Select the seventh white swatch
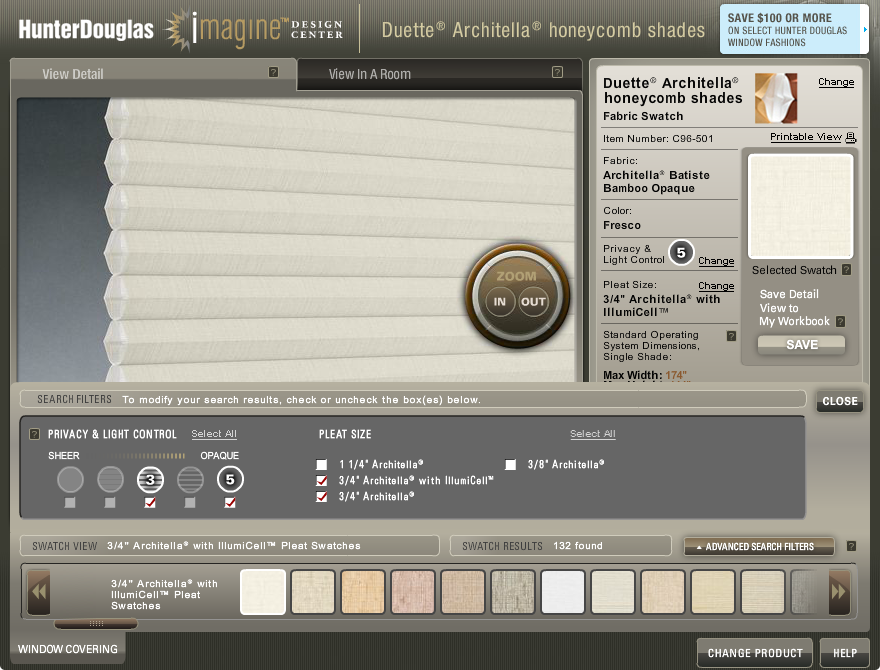The height and width of the screenshot is (670, 880). point(563,592)
